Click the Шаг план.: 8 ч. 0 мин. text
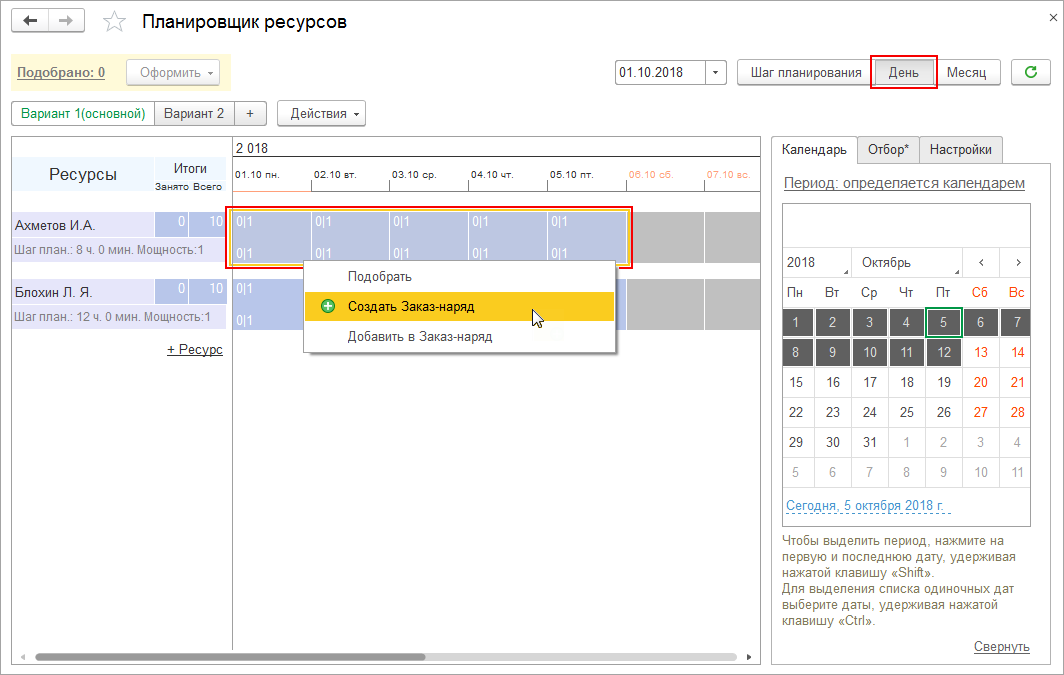Viewport: 1064px width, 675px height. pyautogui.click(x=75, y=250)
